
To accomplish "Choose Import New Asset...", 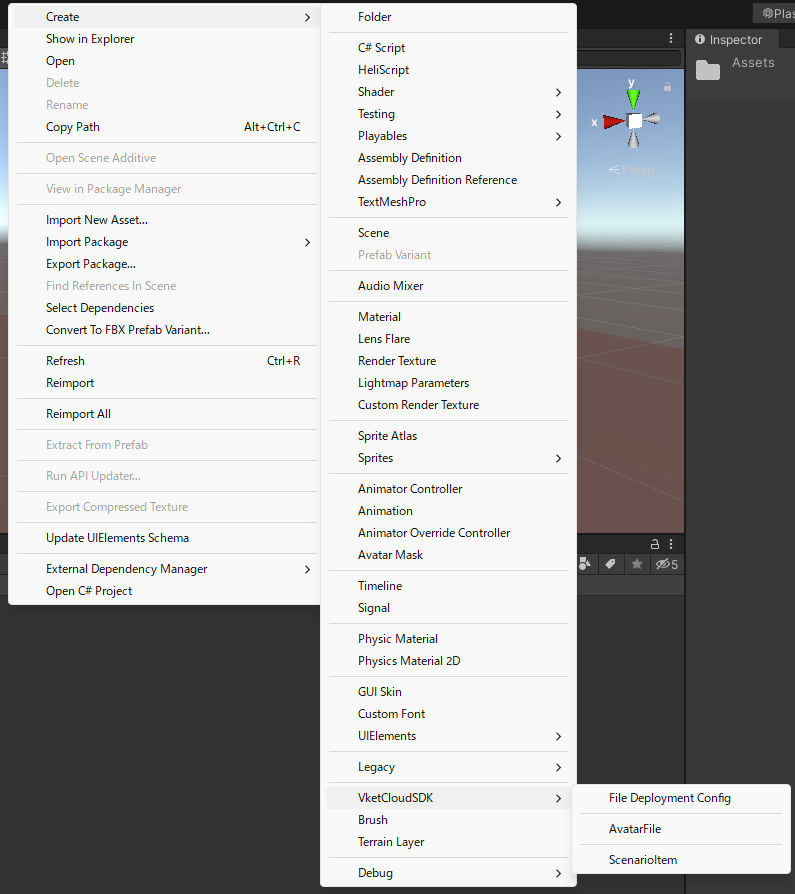I will point(166,220).
